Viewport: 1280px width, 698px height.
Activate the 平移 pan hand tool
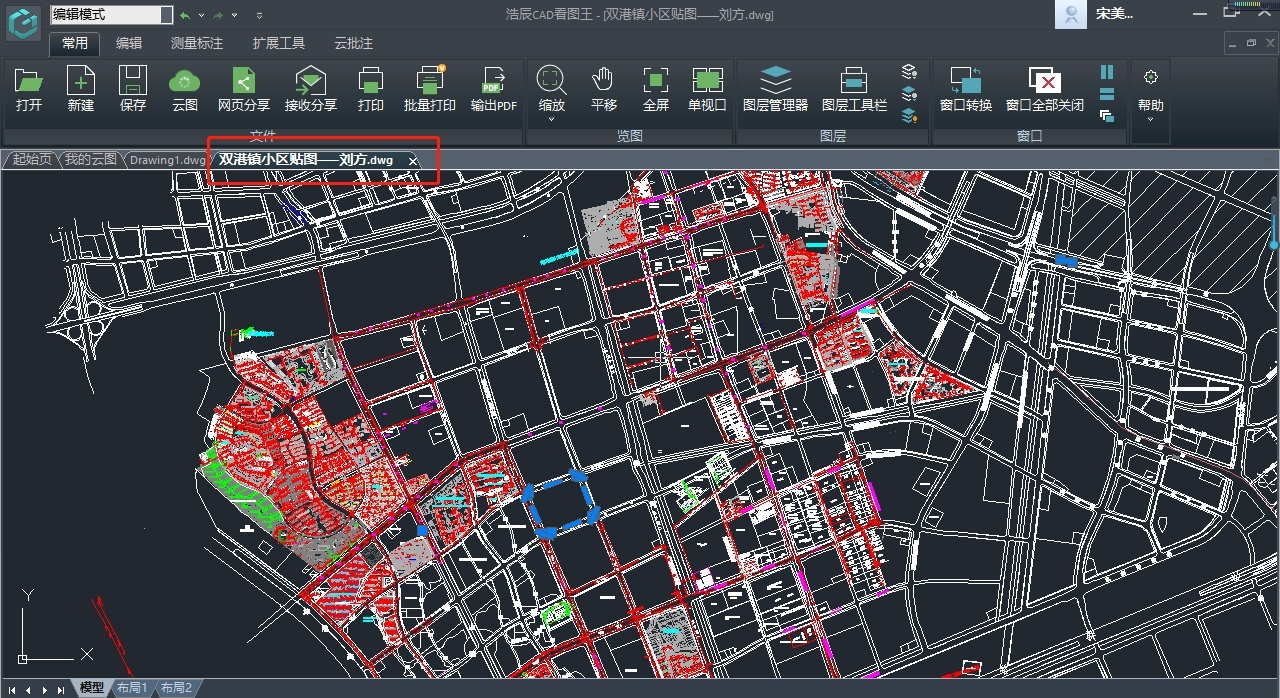(x=603, y=89)
